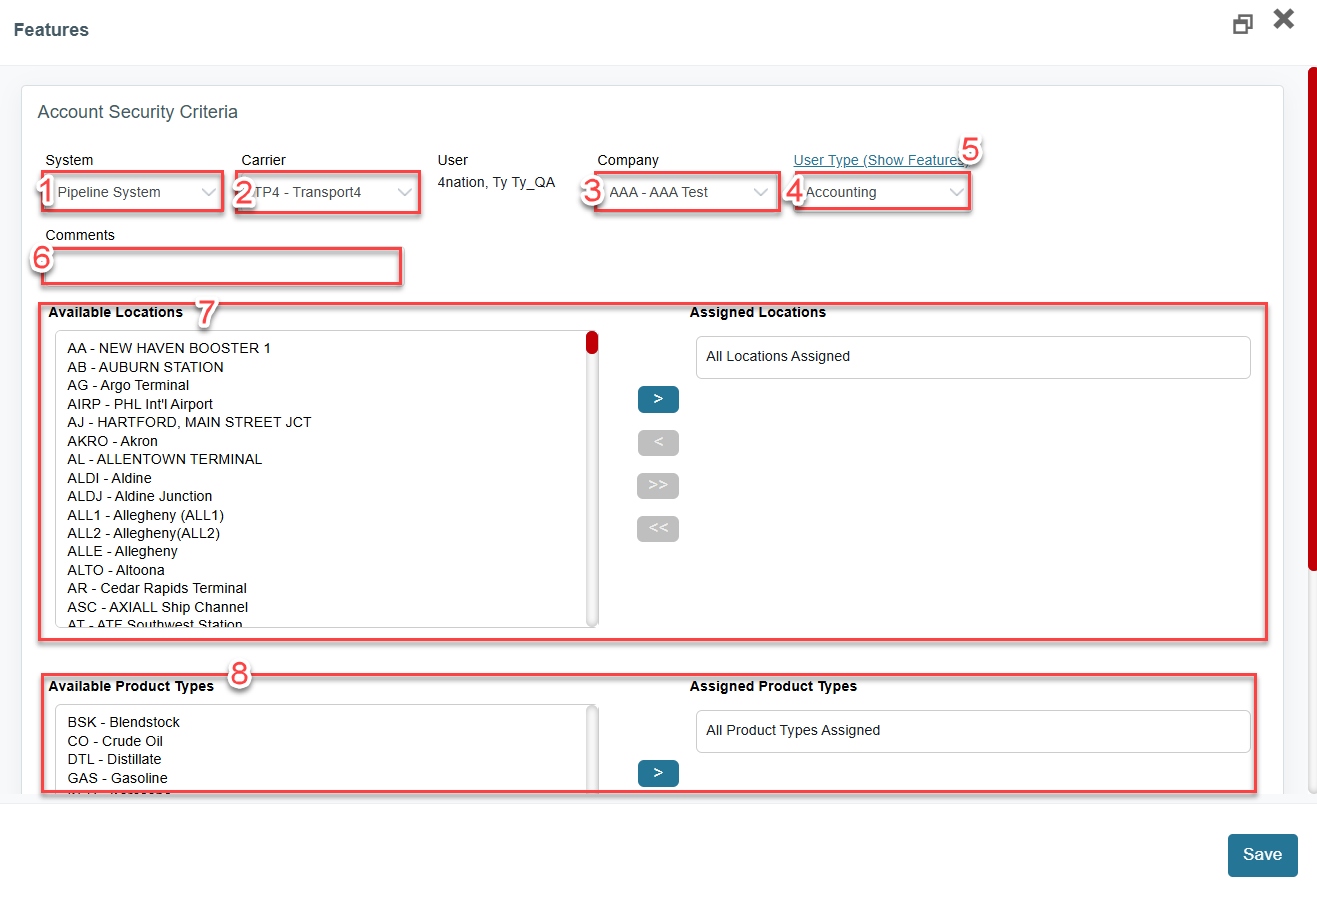Select AA - NEW HAVEN BOOSTER 1 location
The width and height of the screenshot is (1317, 903).
(167, 348)
